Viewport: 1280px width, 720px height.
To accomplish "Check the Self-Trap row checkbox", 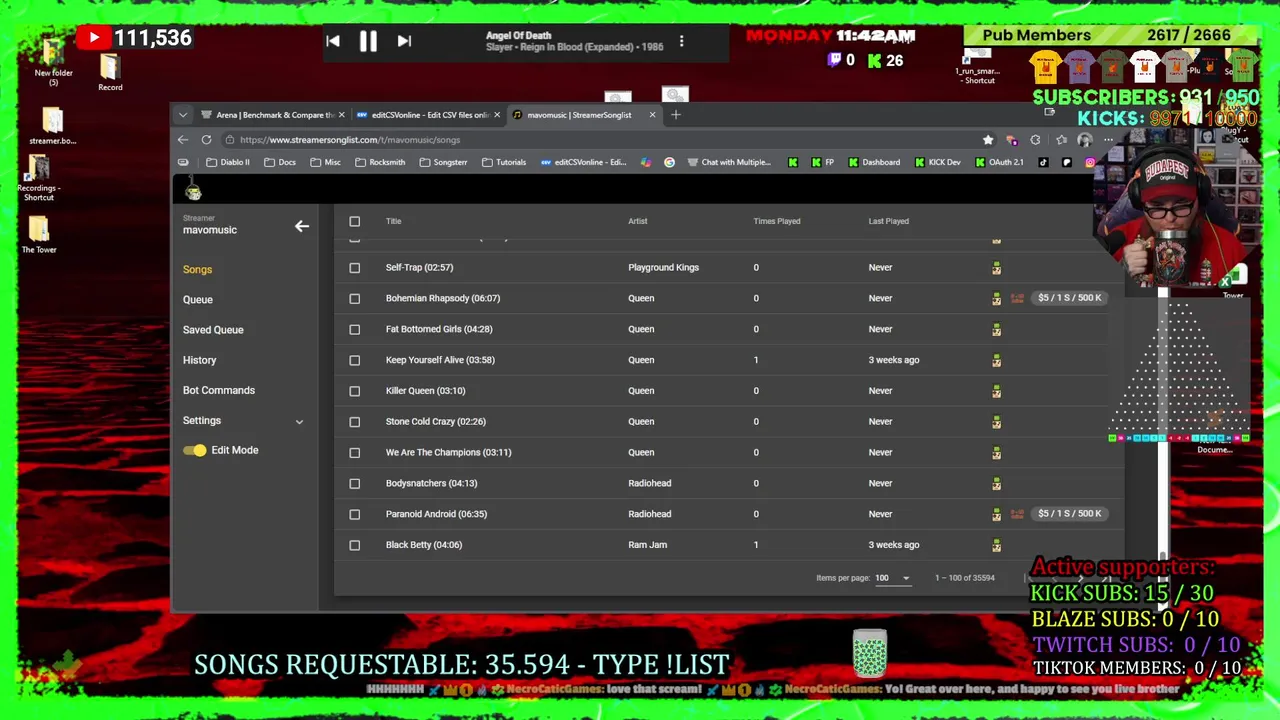I will pyautogui.click(x=354, y=268).
